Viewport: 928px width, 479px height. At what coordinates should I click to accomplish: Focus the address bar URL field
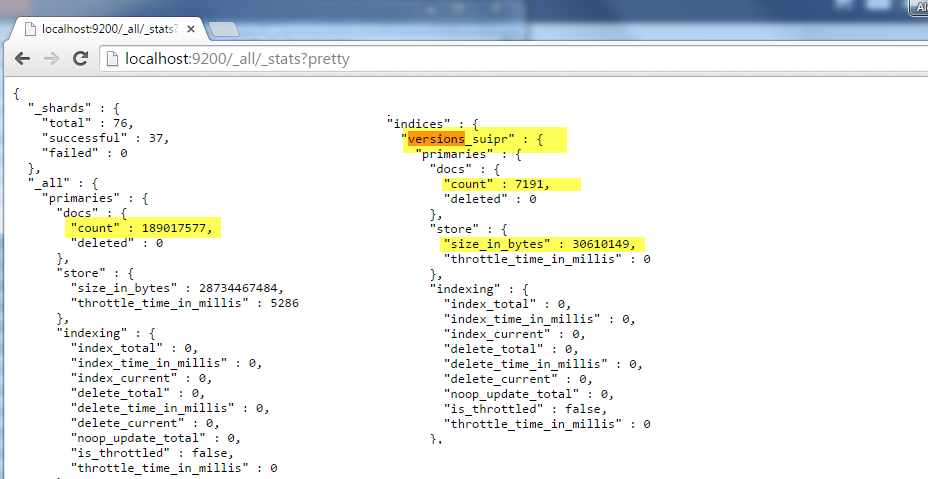pyautogui.click(x=514, y=59)
